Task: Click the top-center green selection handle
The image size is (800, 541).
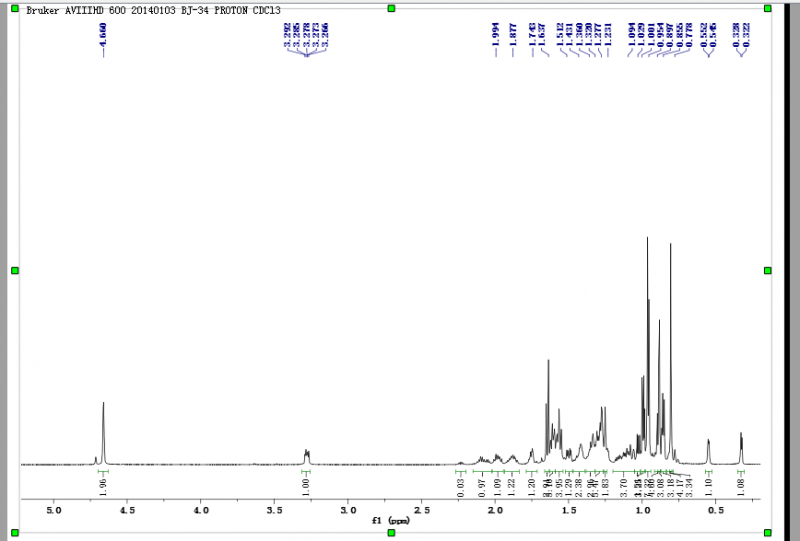Action: pyautogui.click(x=391, y=8)
